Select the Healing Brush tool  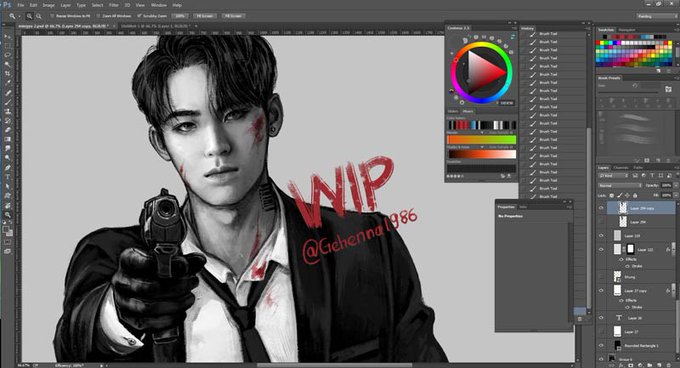pos(7,93)
